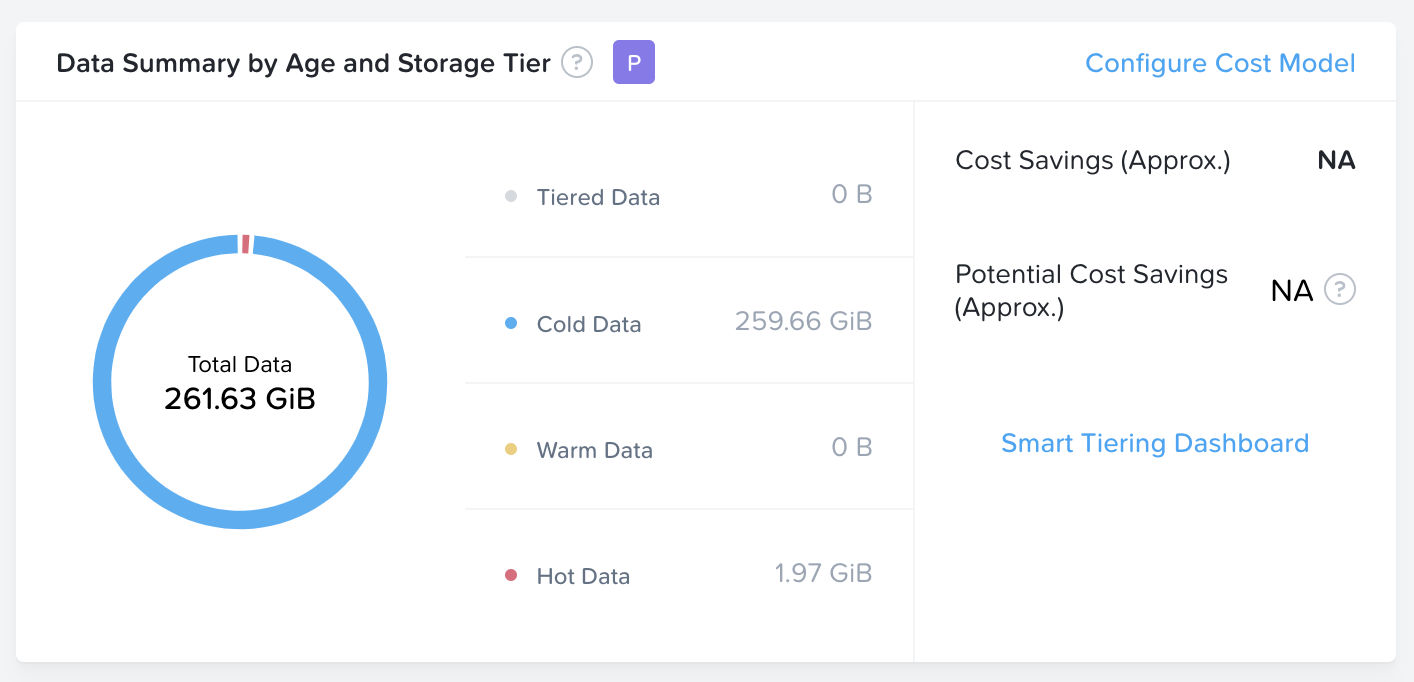The image size is (1414, 682).
Task: Click the help icon beside the panel title
Action: pos(576,64)
